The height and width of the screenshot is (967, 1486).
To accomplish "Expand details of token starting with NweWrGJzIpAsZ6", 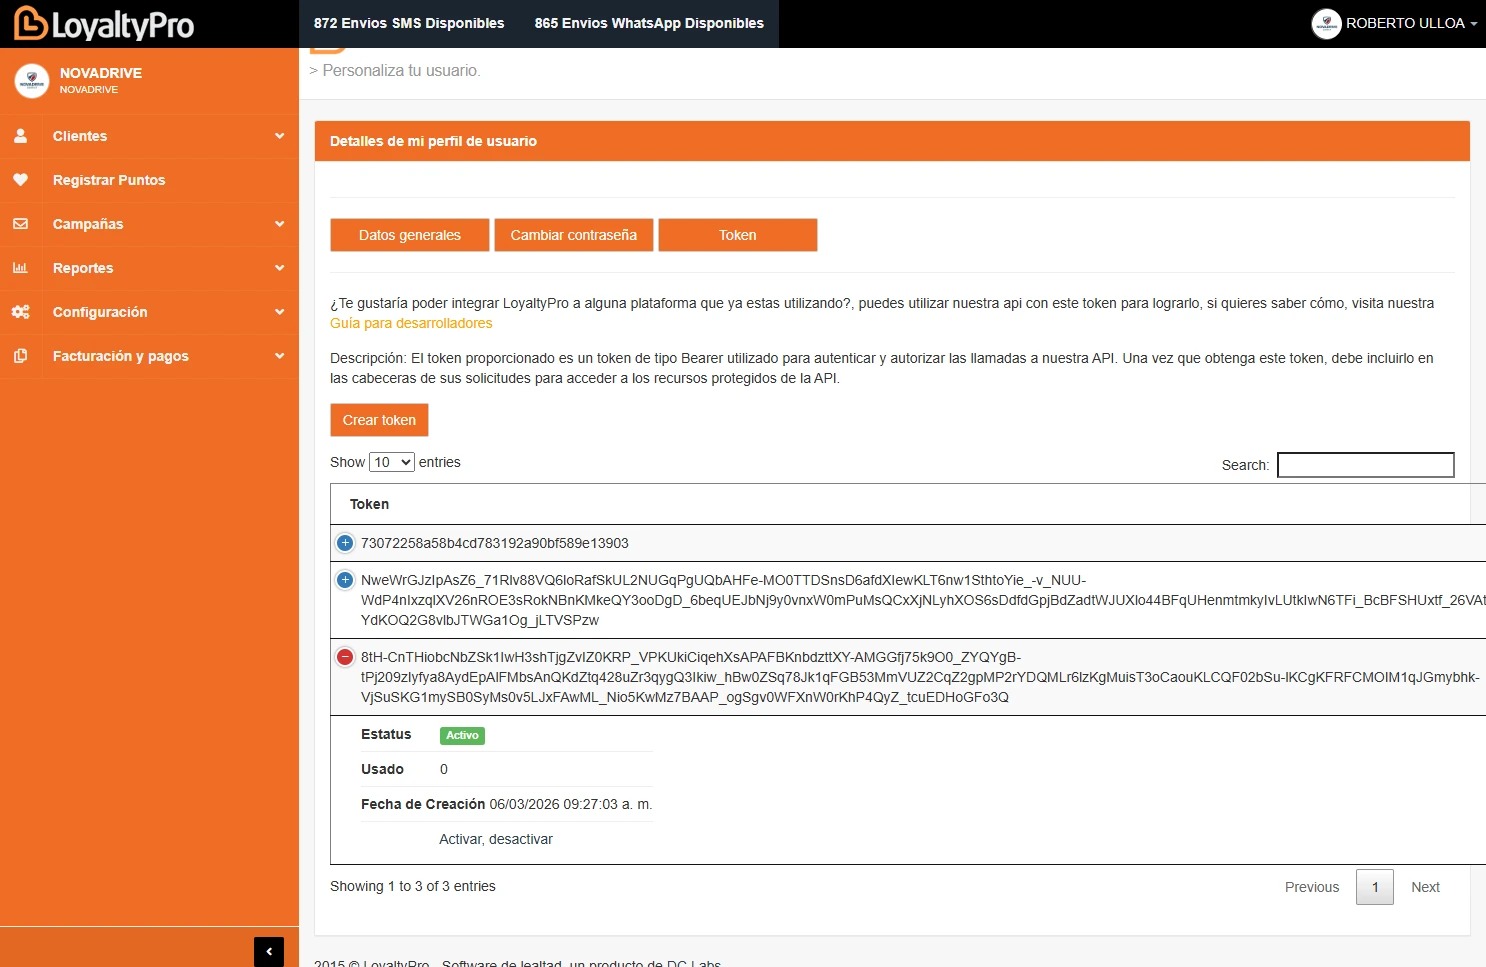I will coord(345,580).
